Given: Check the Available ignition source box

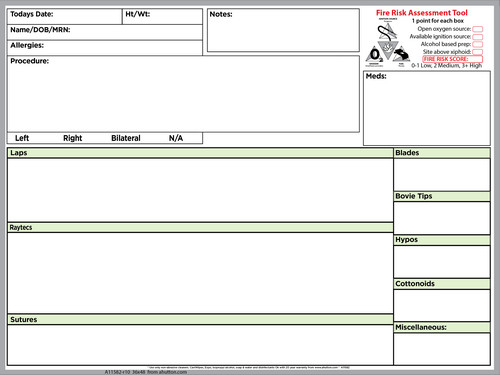Looking at the screenshot, I should tap(478, 37).
